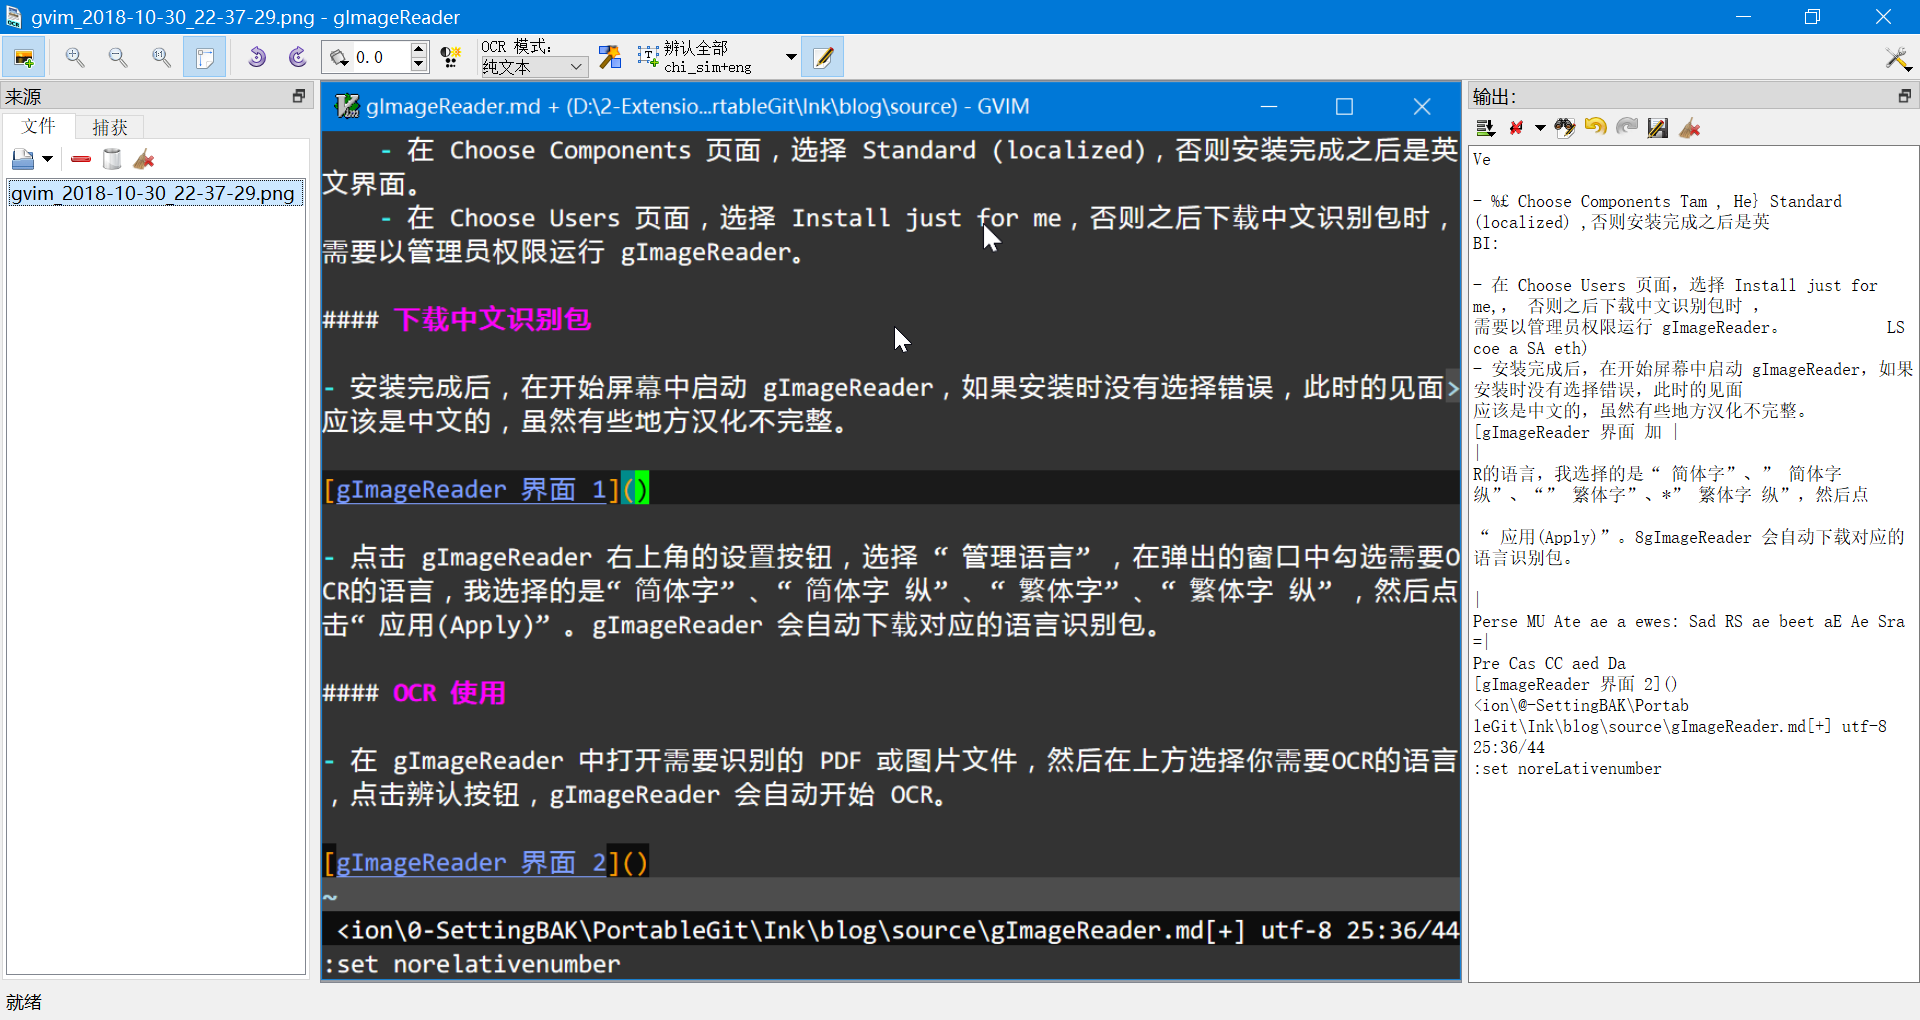Undo changes in the output panel
1920x1020 pixels.
point(1595,128)
